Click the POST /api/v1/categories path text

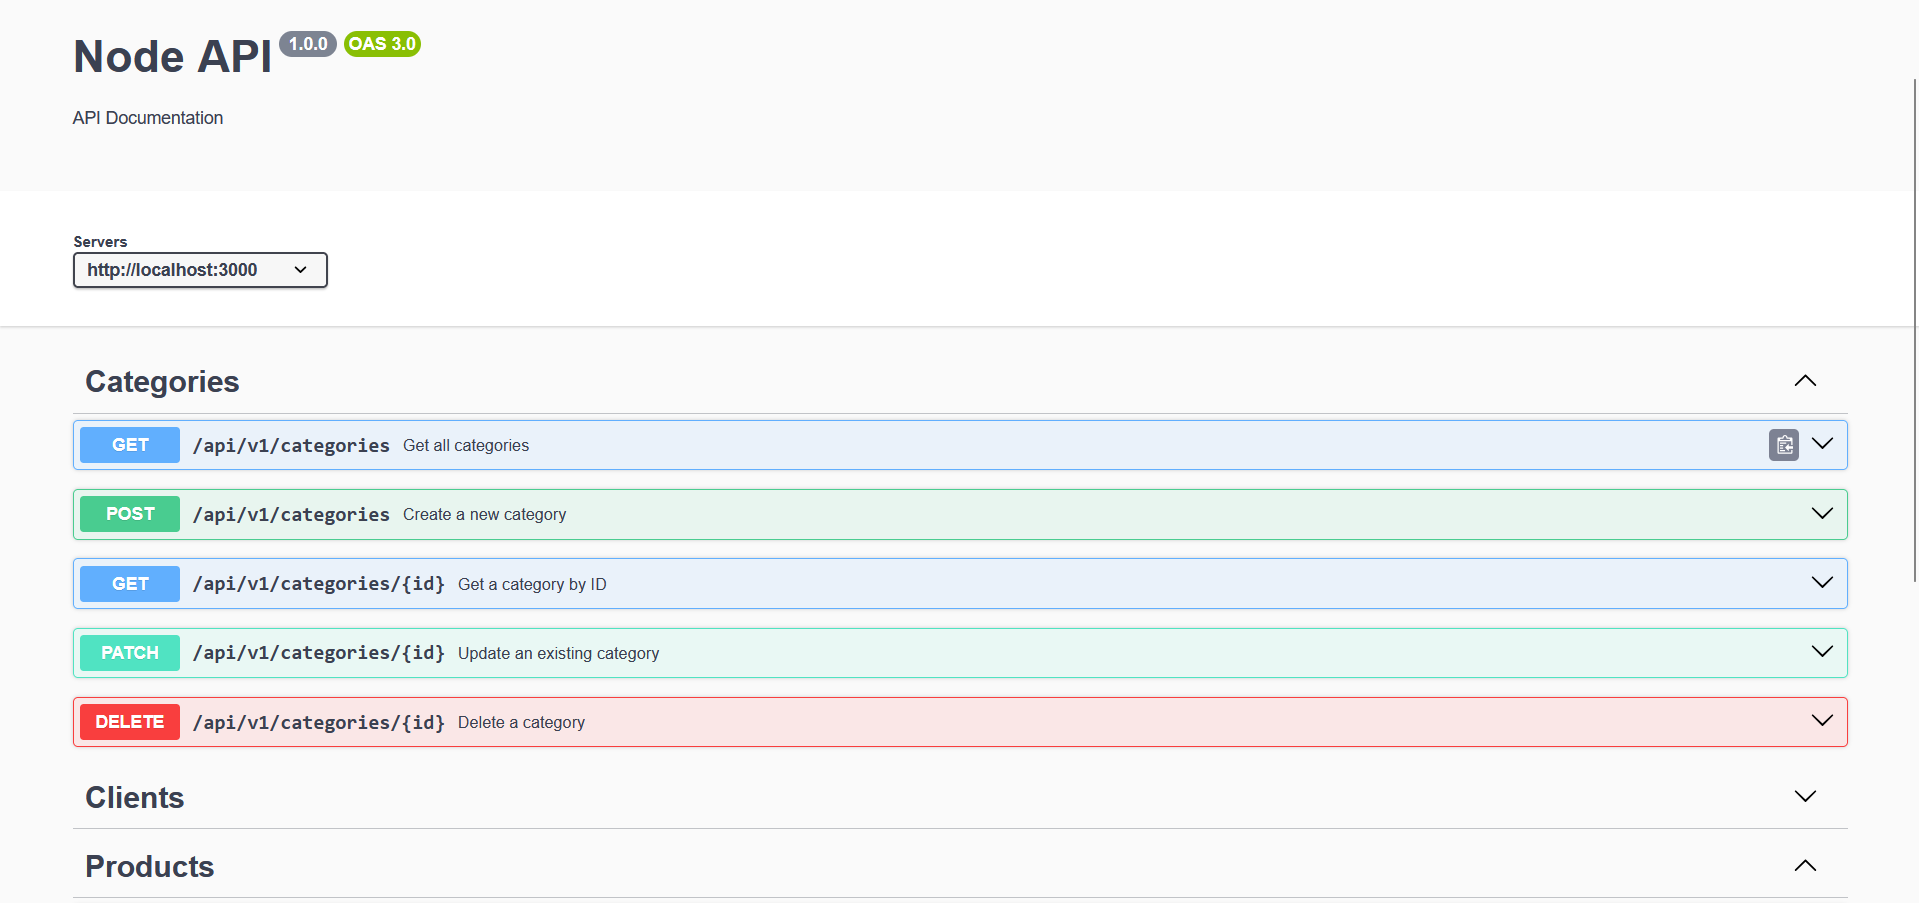291,515
